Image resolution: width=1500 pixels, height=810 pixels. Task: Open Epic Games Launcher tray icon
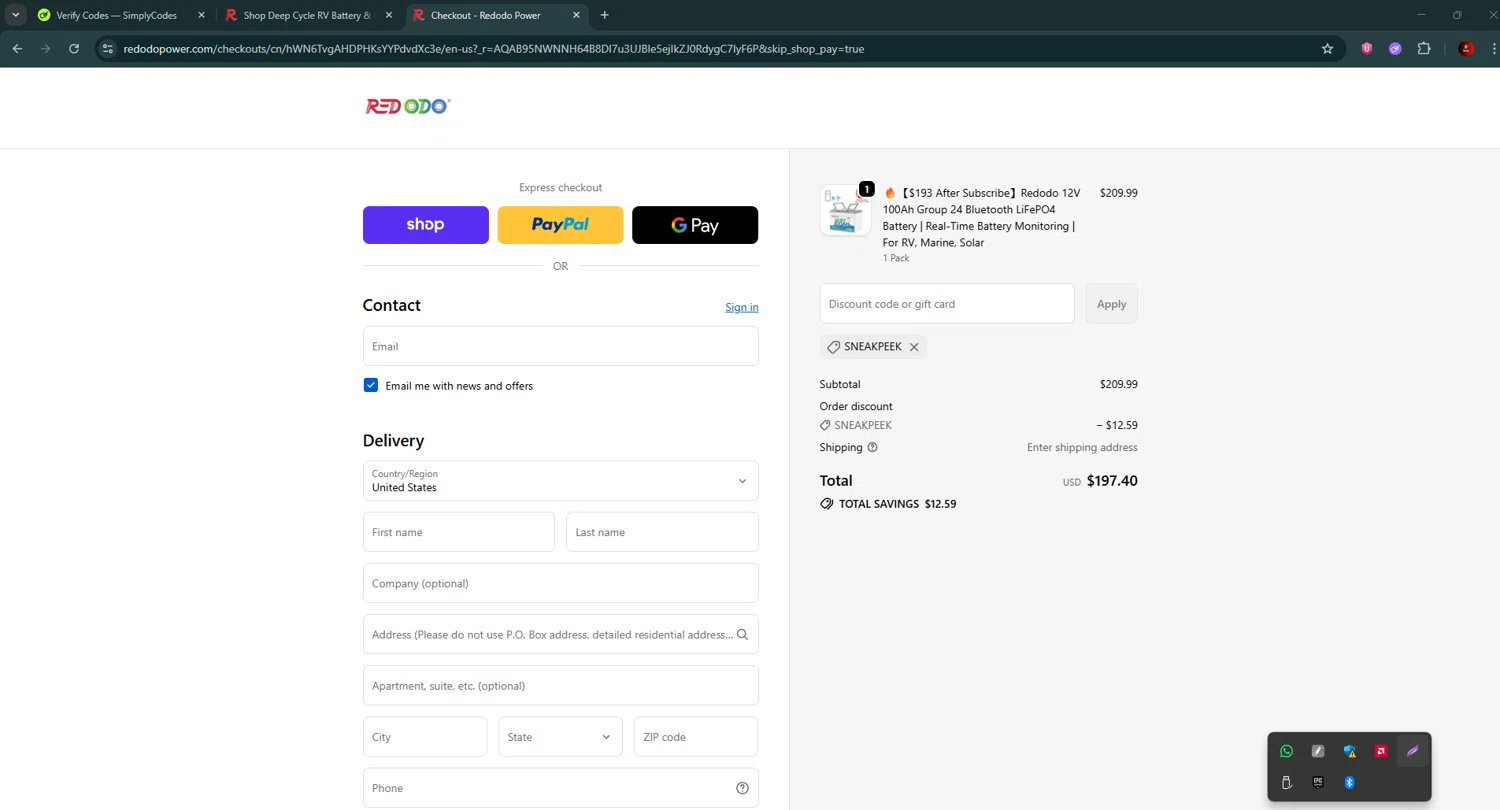1318,782
